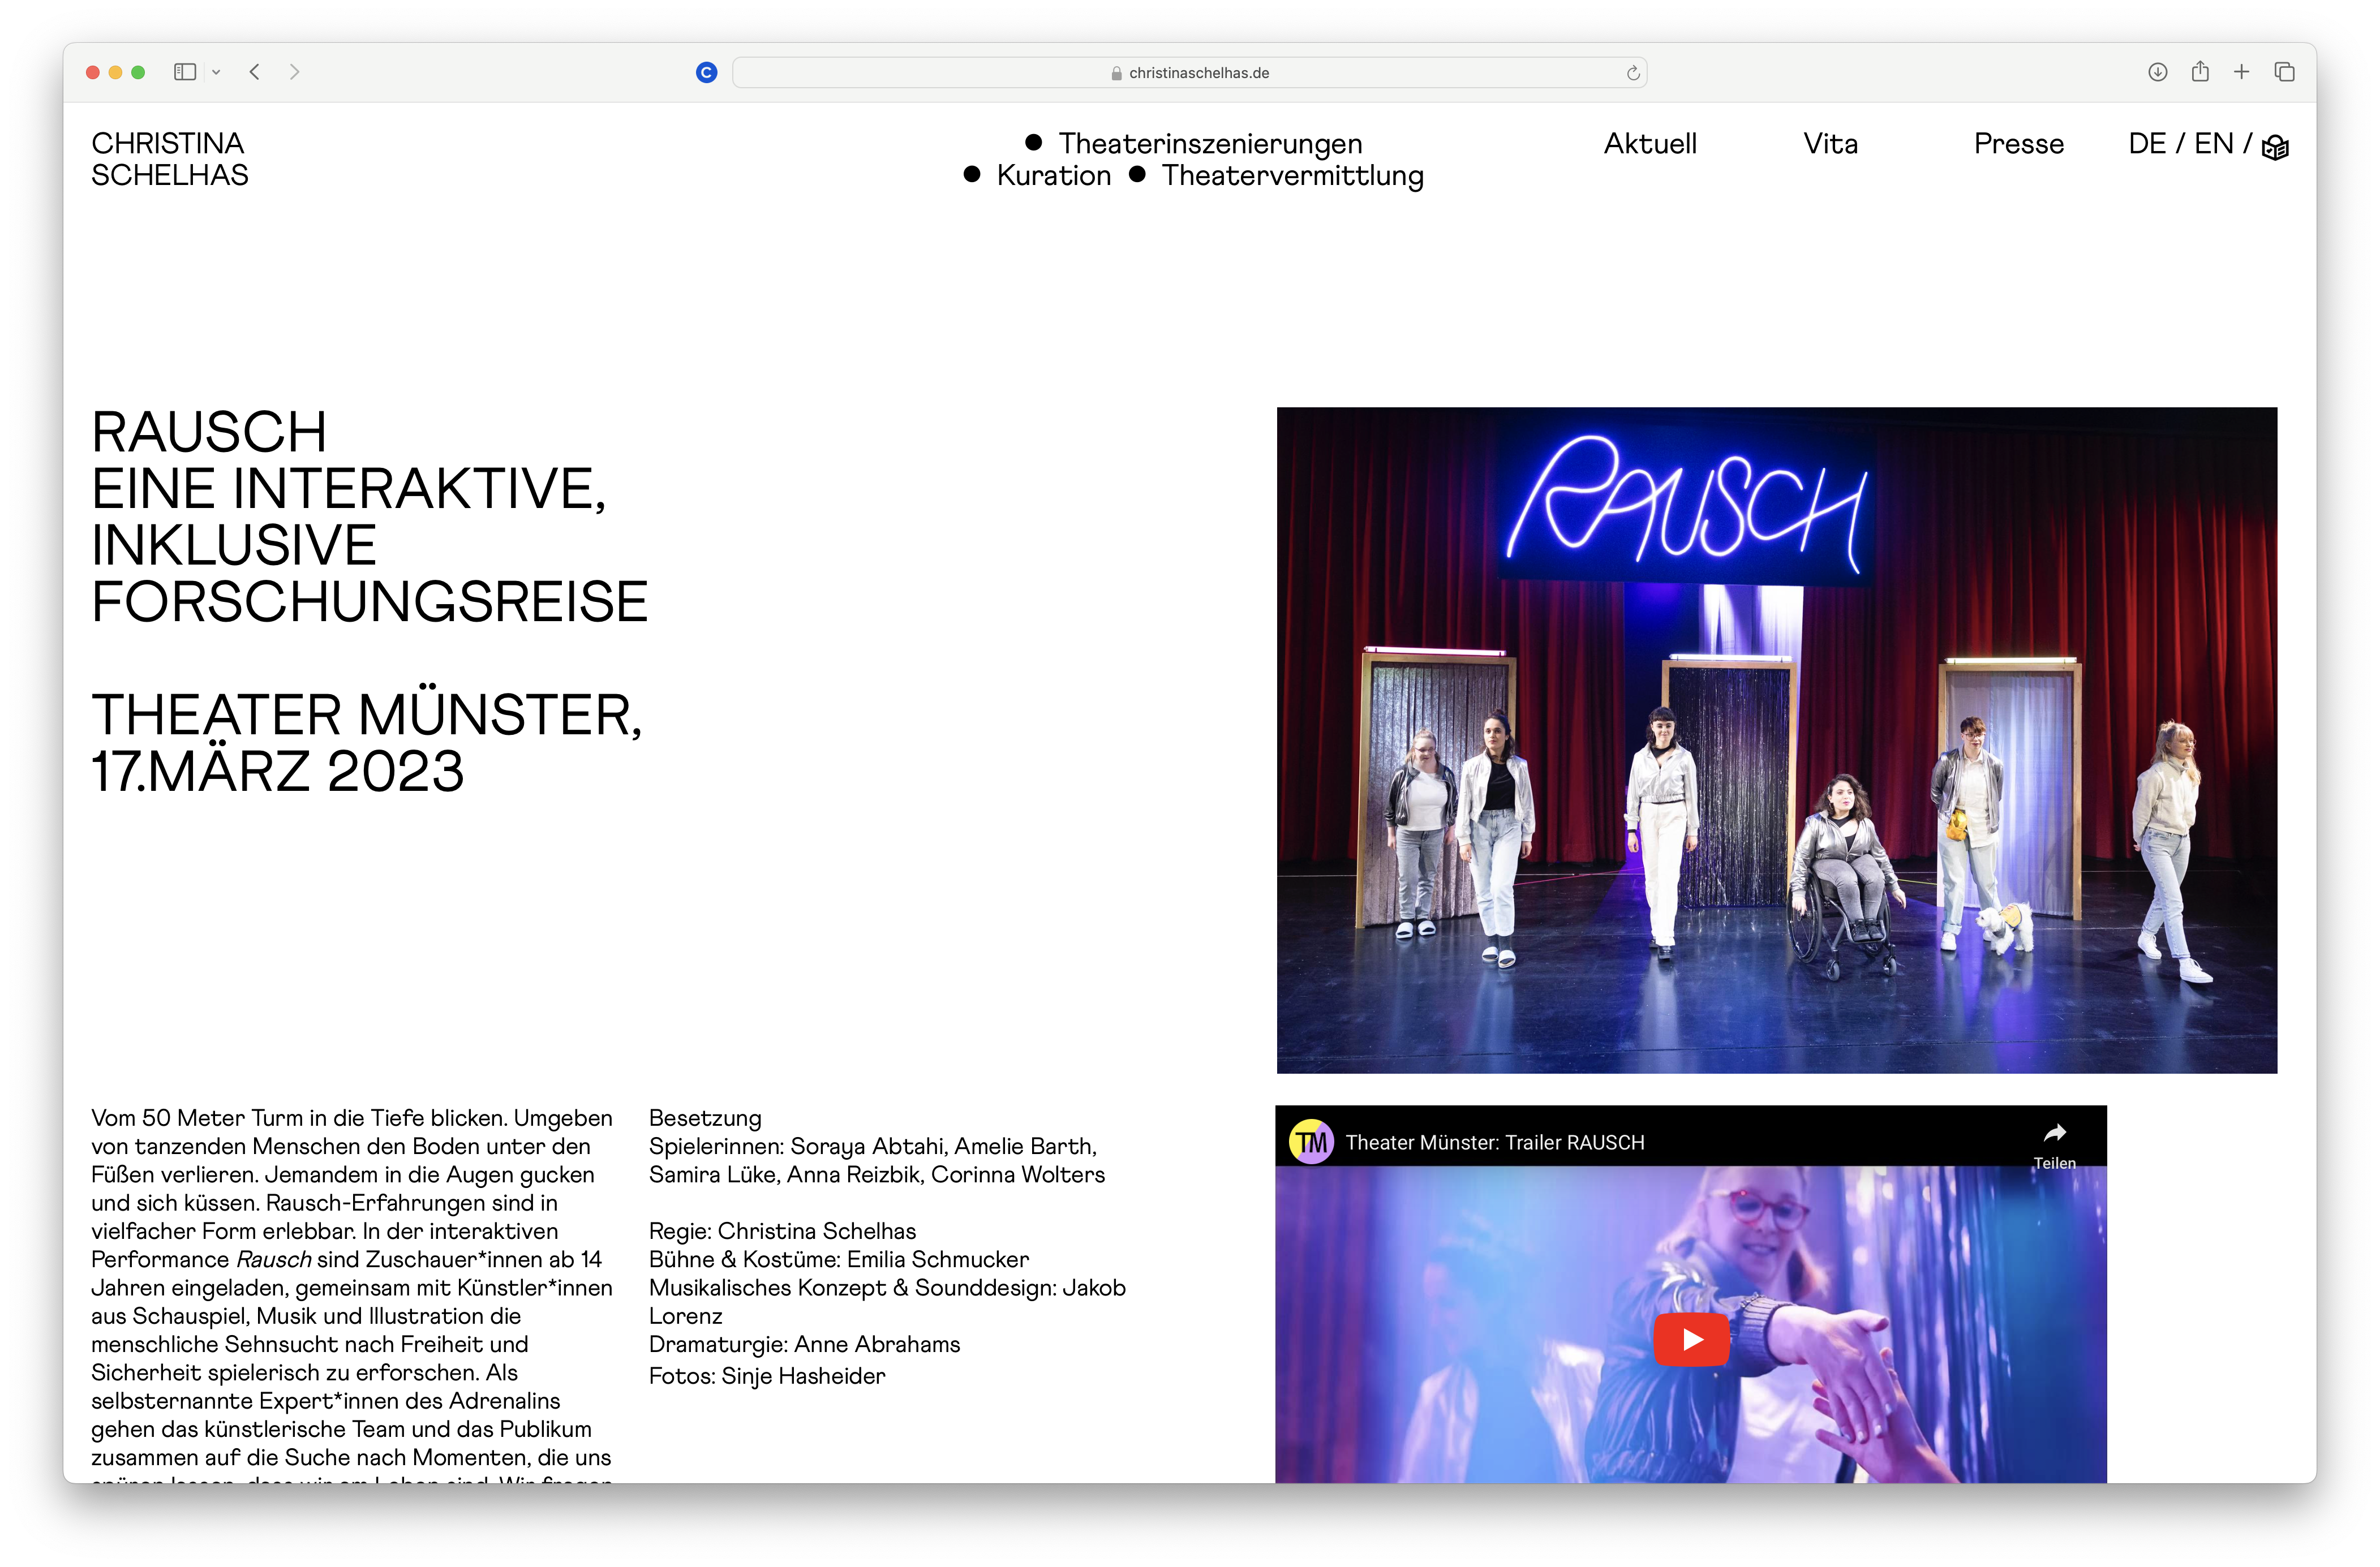2380x1567 pixels.
Task: Switch the language to EN
Action: (x=2213, y=144)
